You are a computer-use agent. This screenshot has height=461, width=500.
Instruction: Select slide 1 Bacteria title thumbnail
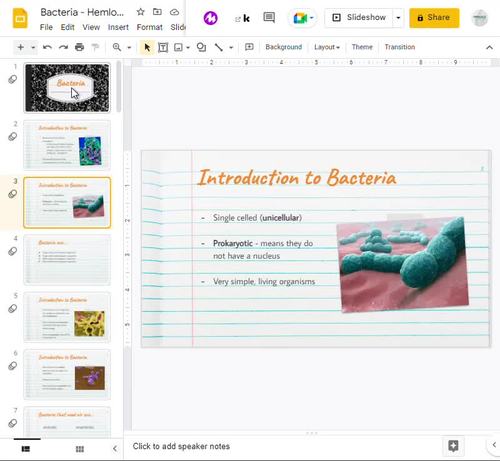[67, 88]
